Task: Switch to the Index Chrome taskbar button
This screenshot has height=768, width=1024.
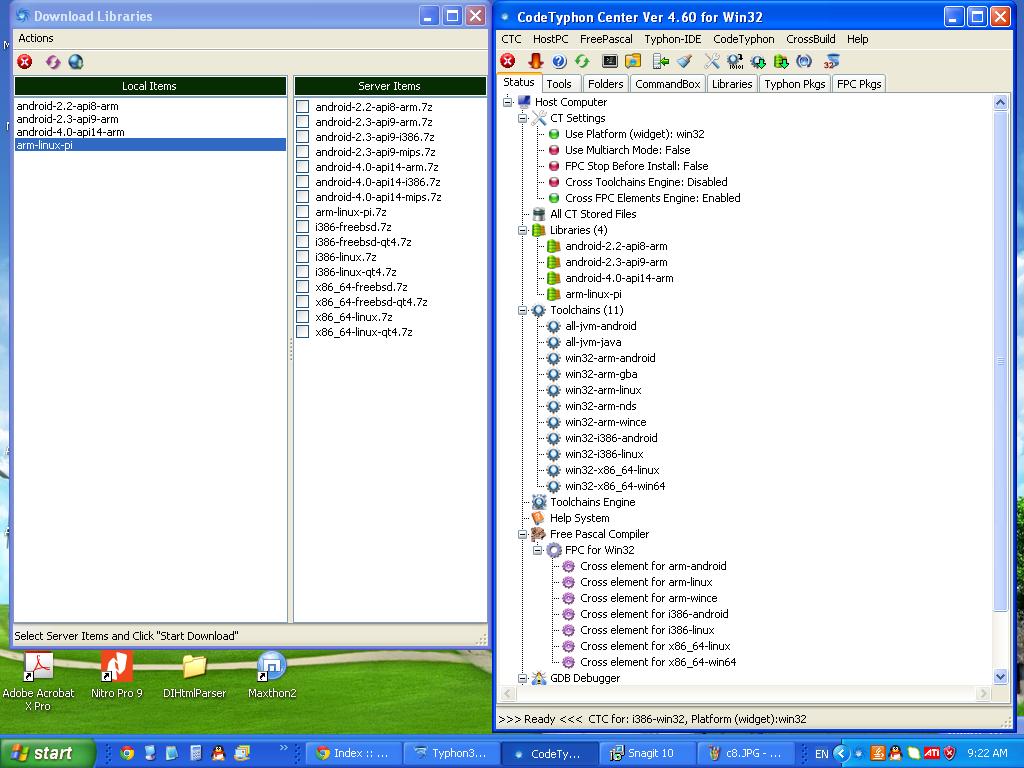Action: [x=353, y=753]
